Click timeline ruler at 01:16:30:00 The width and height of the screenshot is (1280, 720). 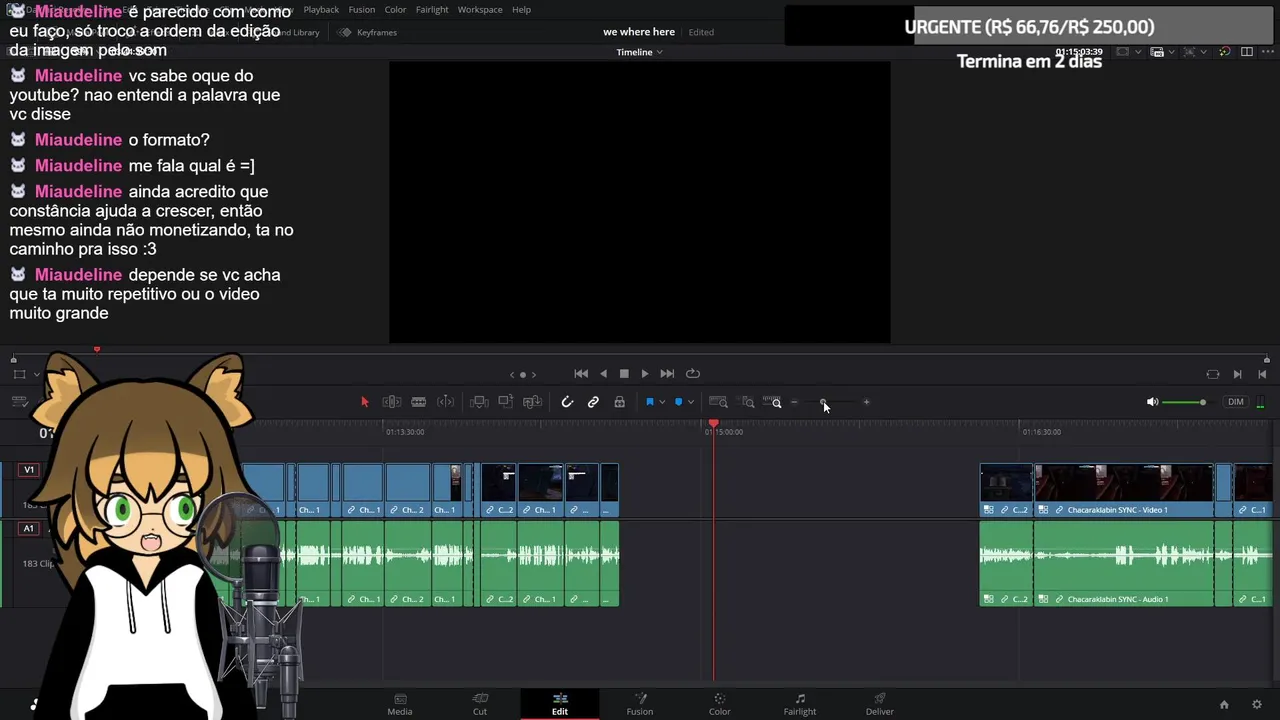click(1041, 432)
